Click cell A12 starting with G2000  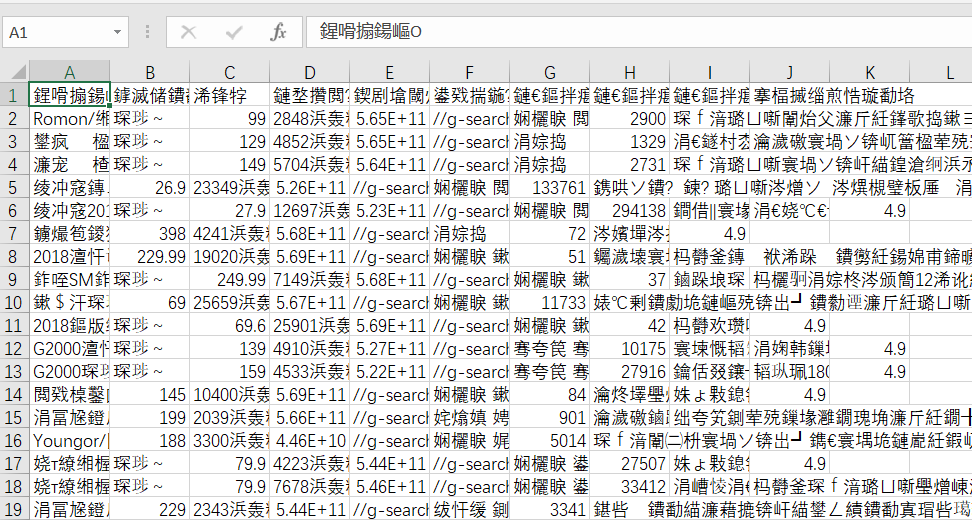(69, 348)
